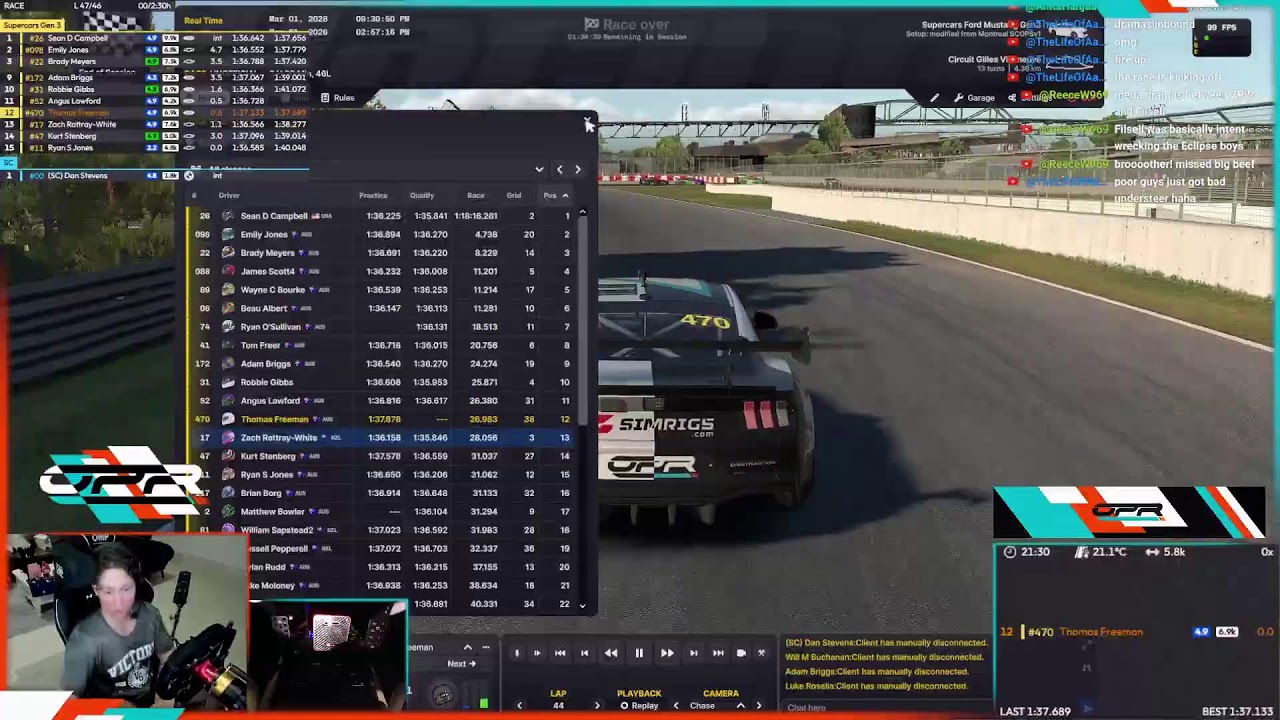The width and height of the screenshot is (1280, 720).
Task: Click the steering wheel icon beside Dan Stevens
Action: click(189, 176)
